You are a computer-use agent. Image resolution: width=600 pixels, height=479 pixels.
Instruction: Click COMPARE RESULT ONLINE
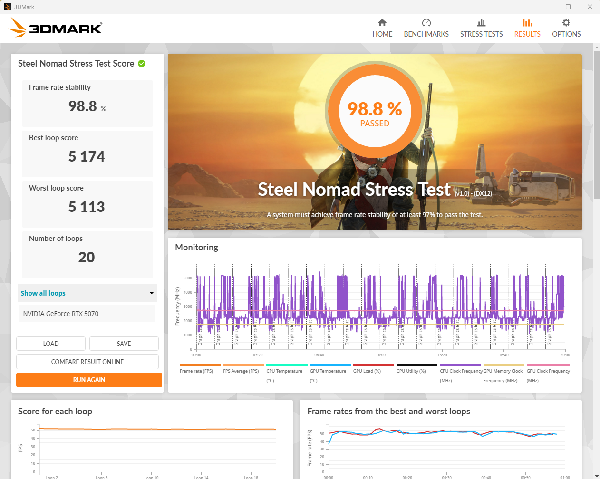pos(87,361)
